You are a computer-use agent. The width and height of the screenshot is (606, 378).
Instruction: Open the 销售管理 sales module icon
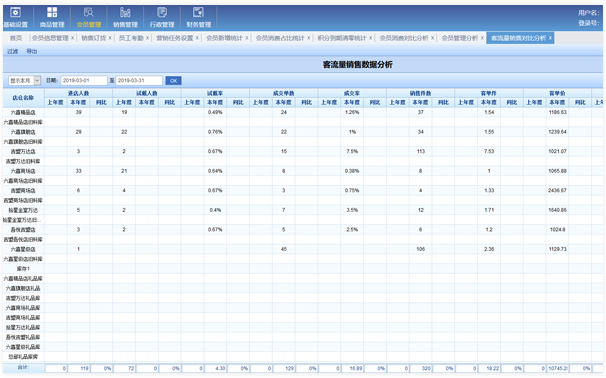tap(125, 12)
